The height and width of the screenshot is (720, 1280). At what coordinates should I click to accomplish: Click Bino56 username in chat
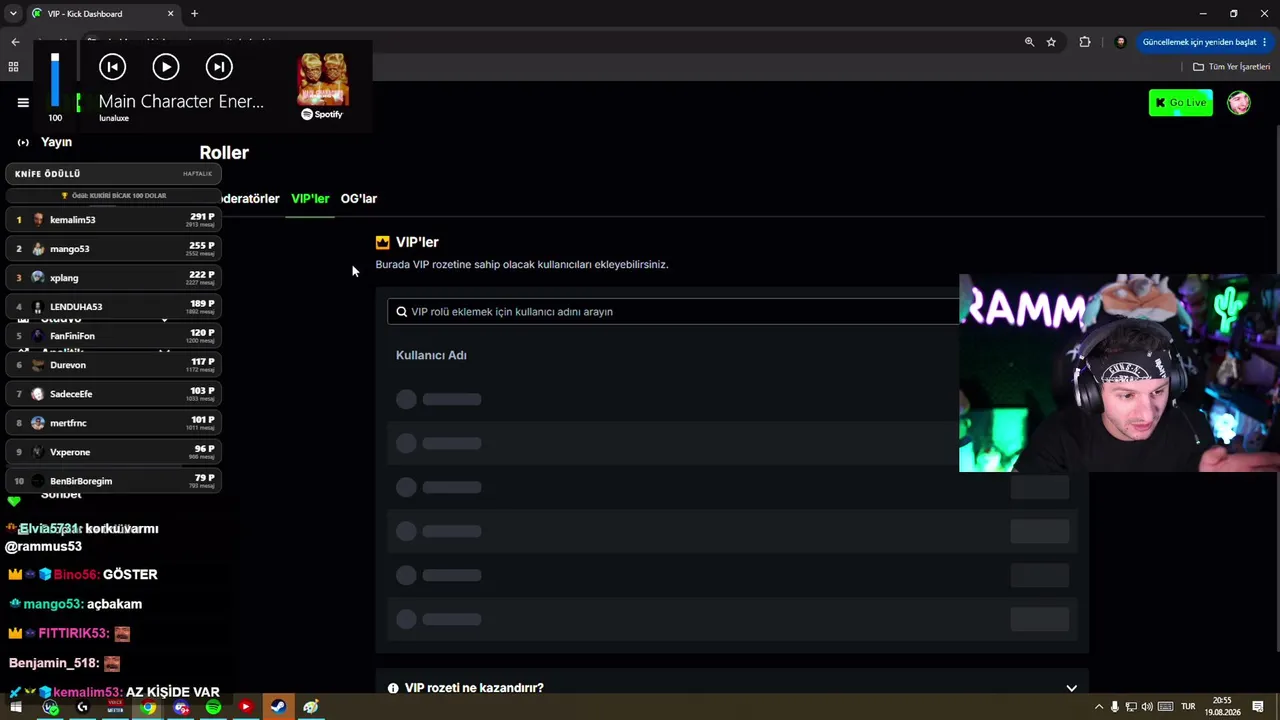[75, 575]
